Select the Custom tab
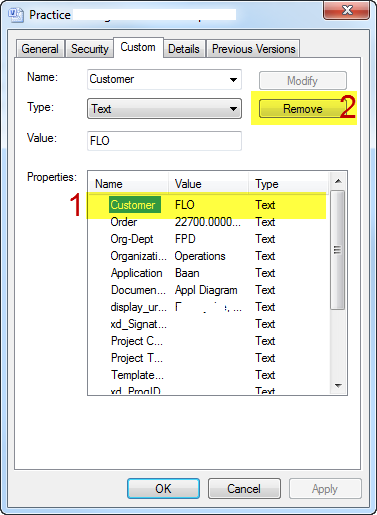Screen dimensions: 377x515 (138, 47)
